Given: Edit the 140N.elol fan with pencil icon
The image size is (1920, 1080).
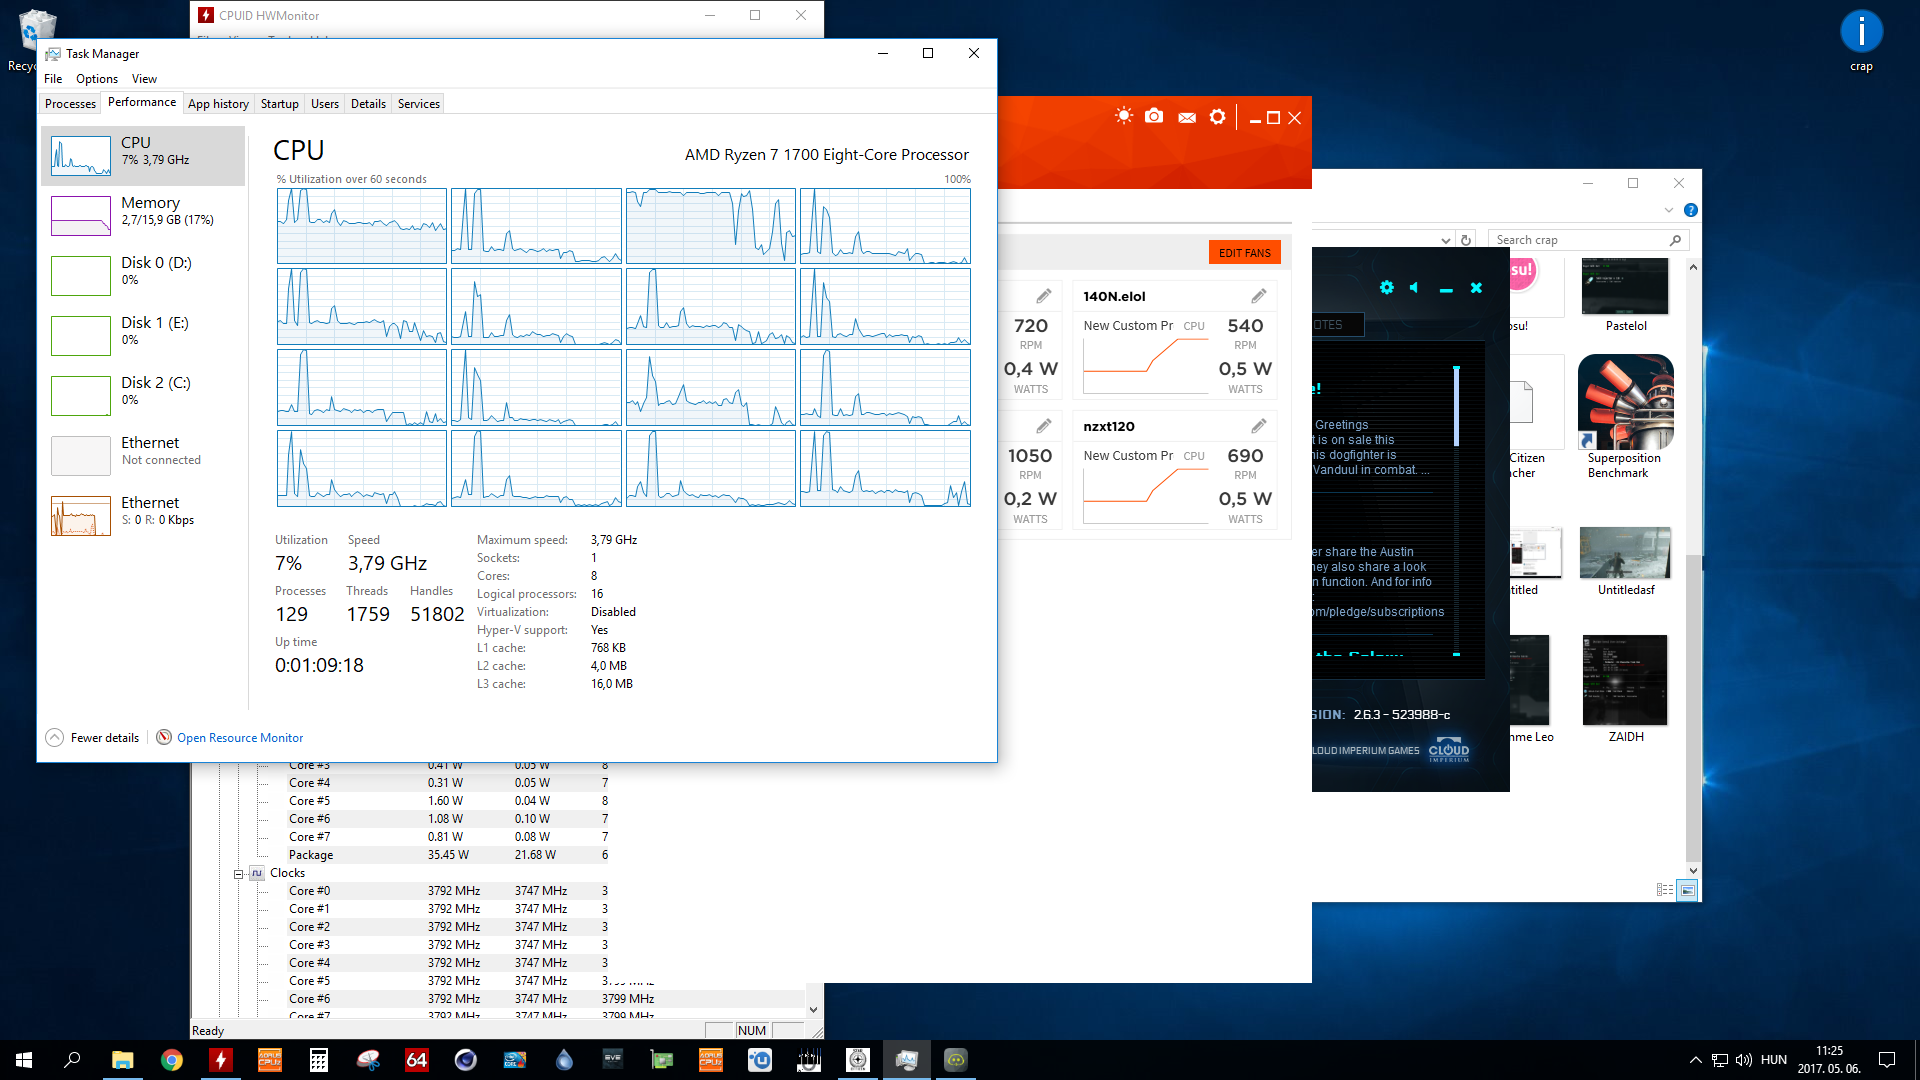Looking at the screenshot, I should [1259, 296].
